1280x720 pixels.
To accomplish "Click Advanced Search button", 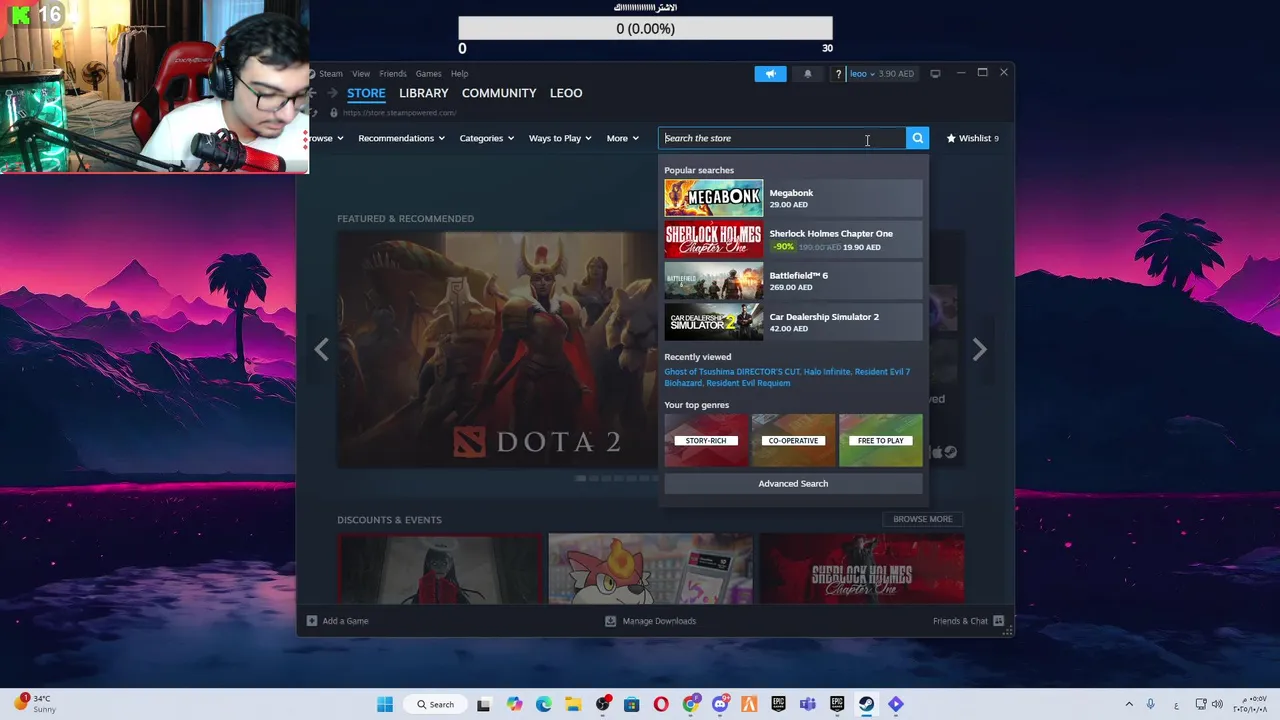I will click(793, 484).
